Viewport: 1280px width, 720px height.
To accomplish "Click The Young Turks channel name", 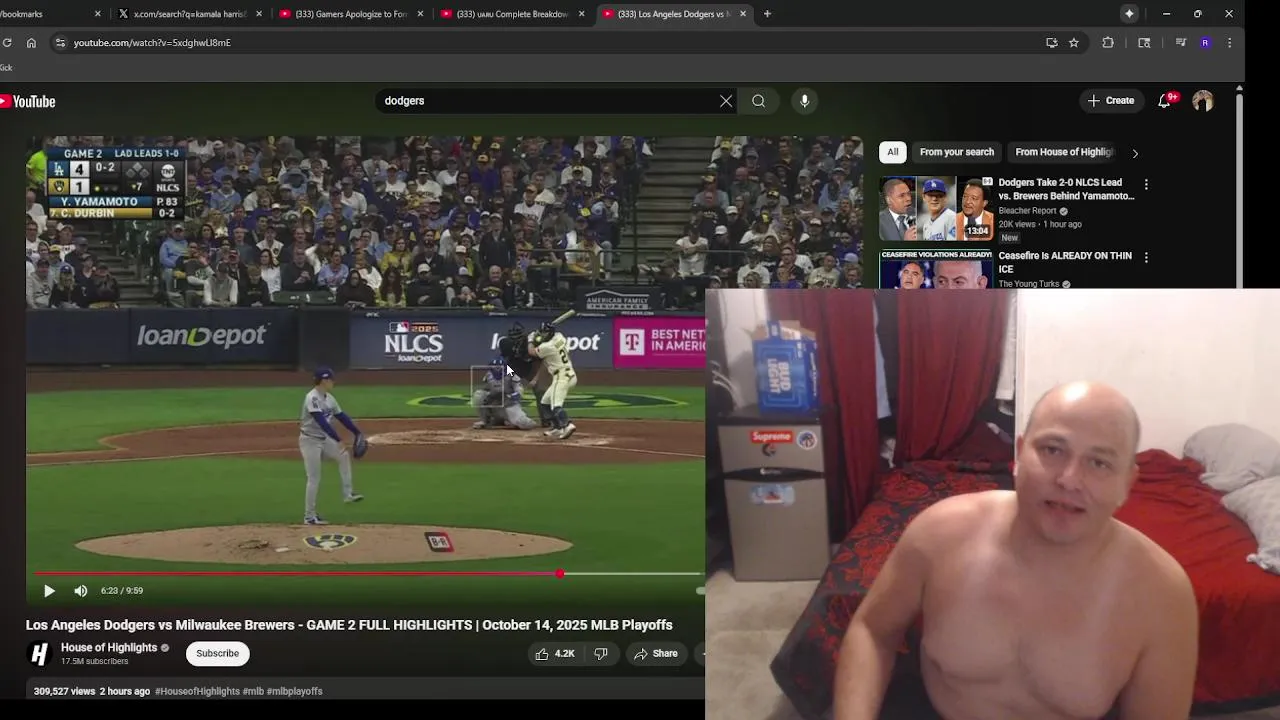I will click(1028, 284).
